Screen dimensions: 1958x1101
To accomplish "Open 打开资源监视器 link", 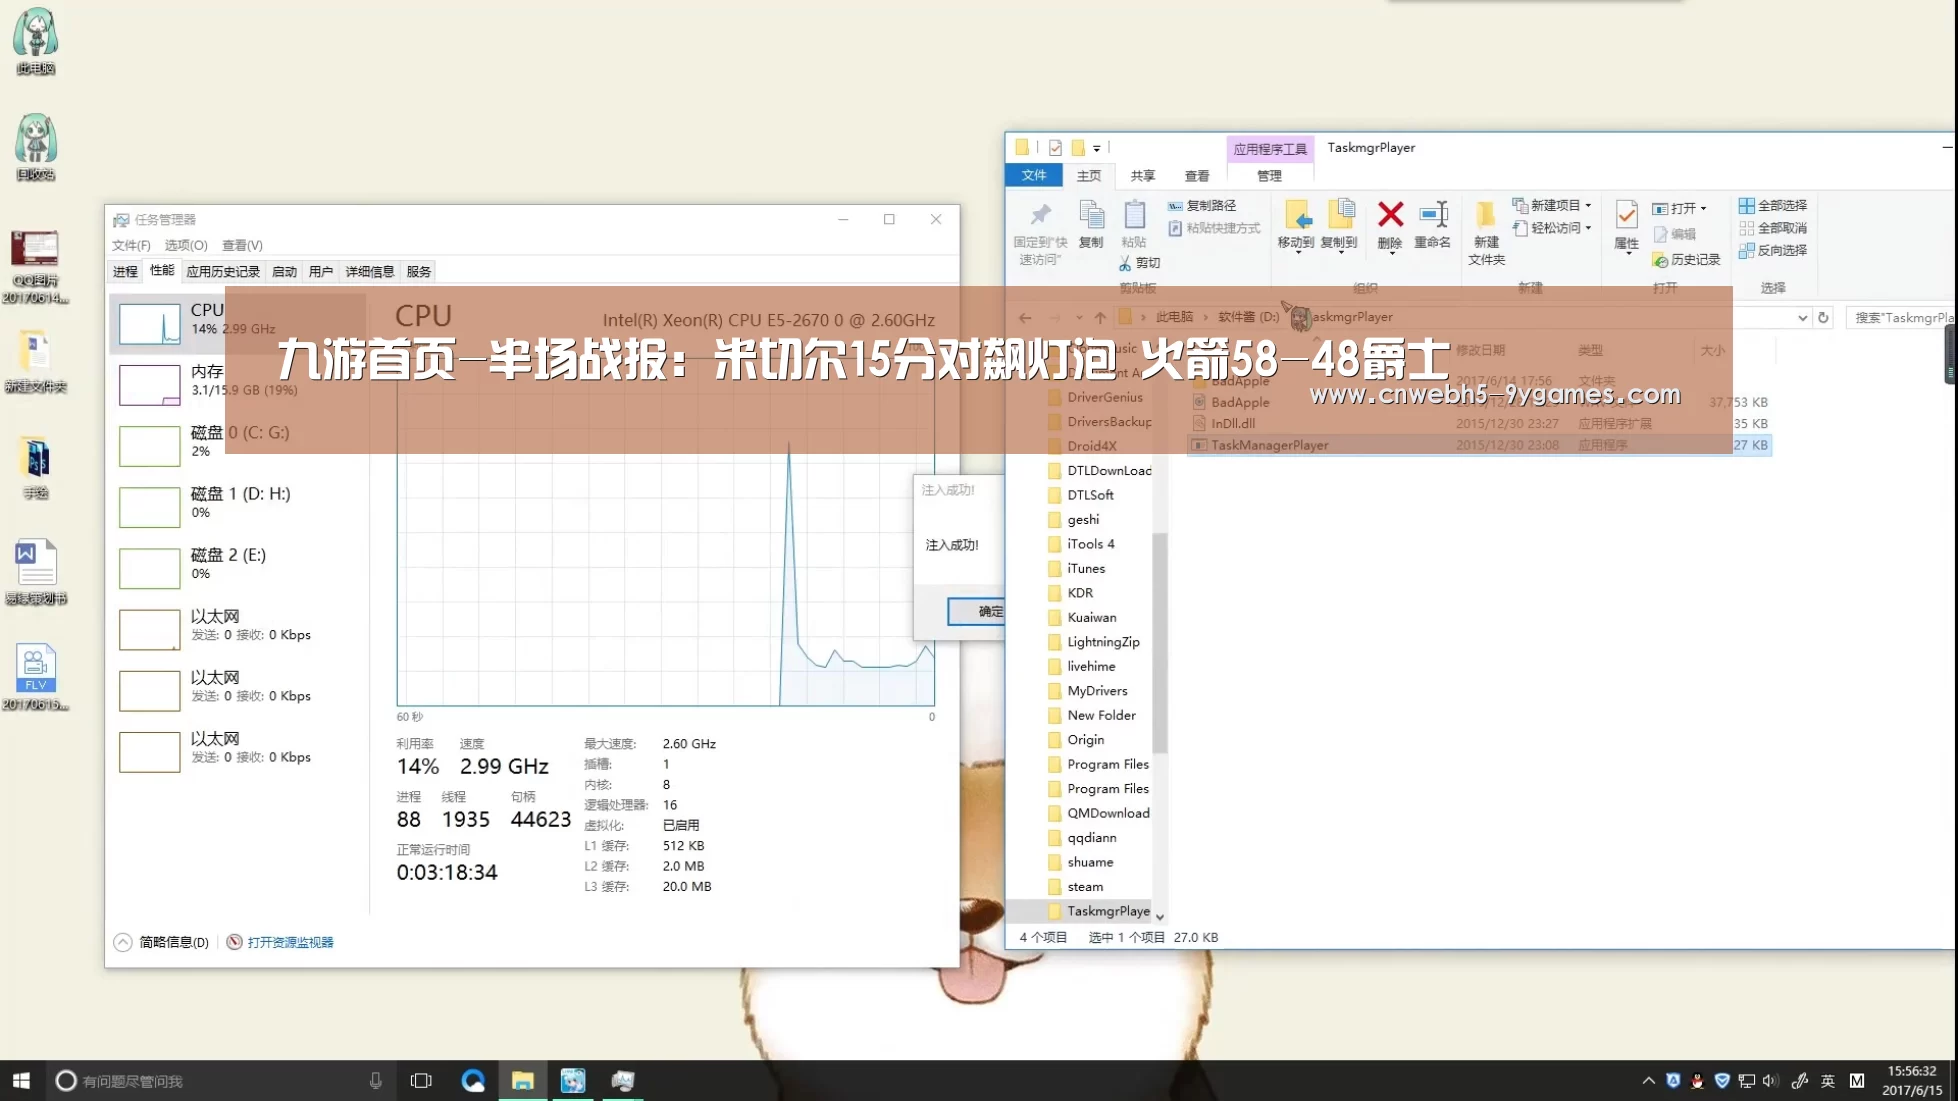I will pos(280,942).
